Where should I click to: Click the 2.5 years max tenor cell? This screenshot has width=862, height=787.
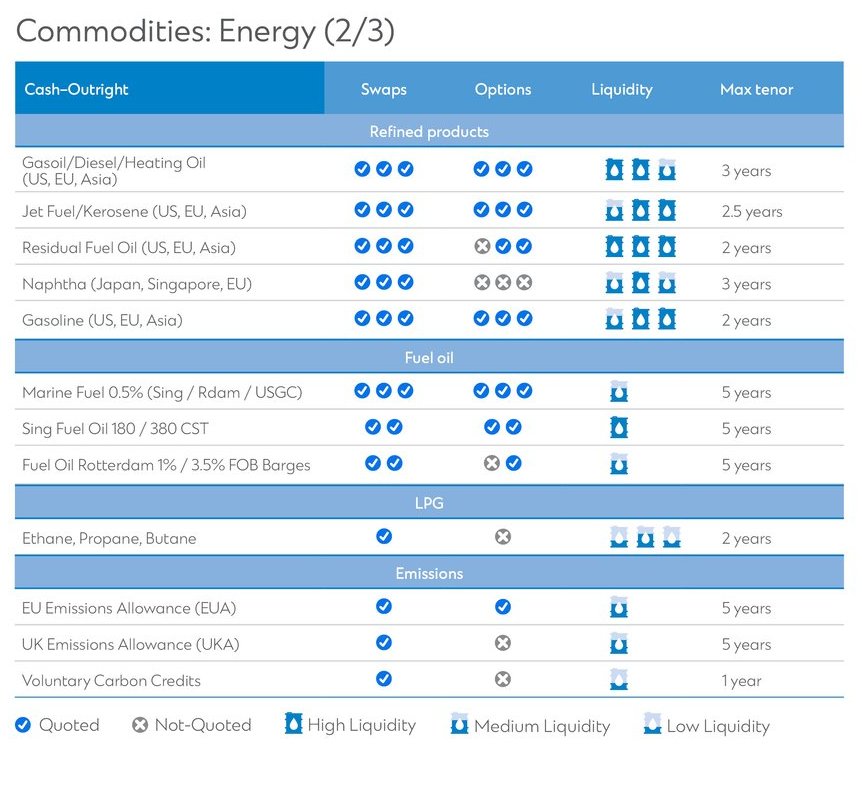click(752, 212)
